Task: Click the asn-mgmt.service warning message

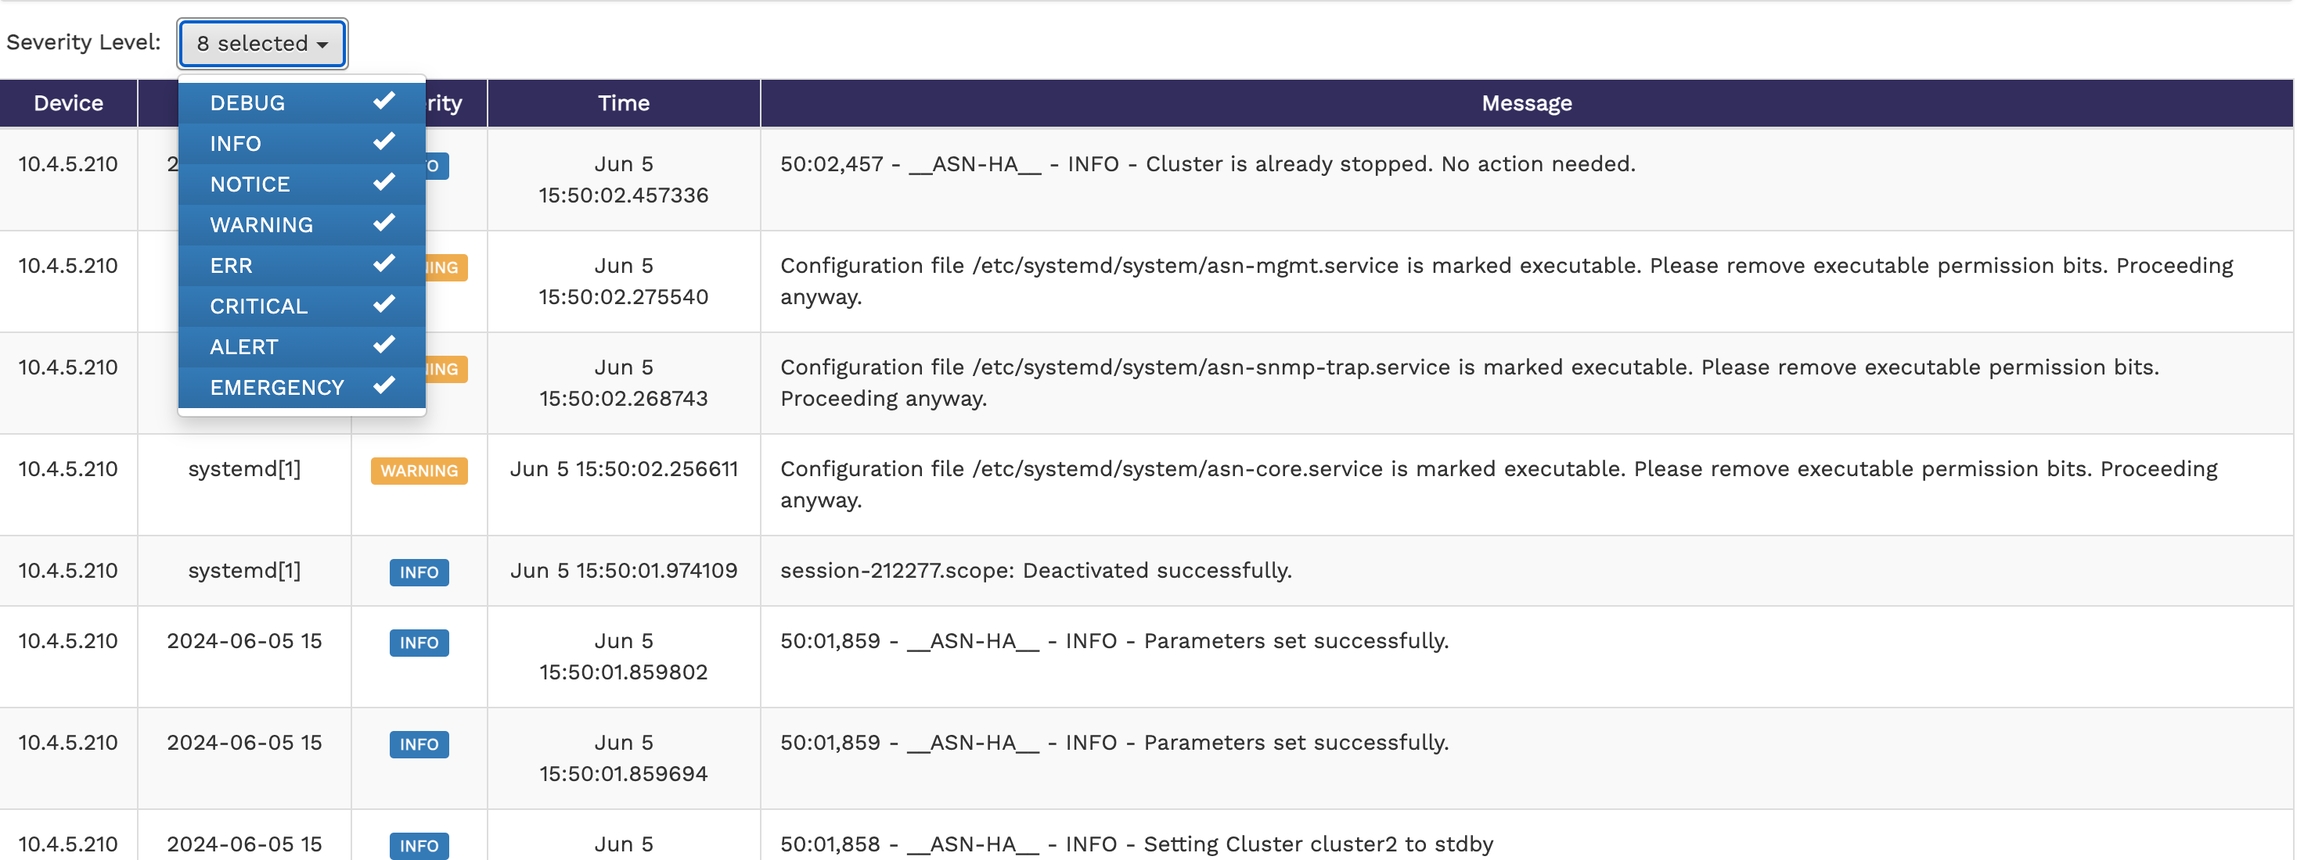Action: tap(1506, 281)
